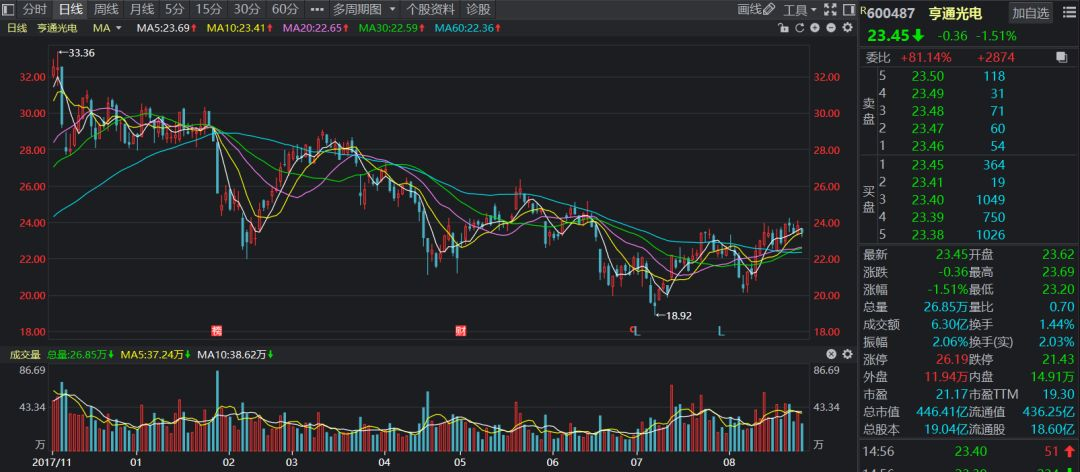Click the 画线 drawing pencil tool

(769, 9)
